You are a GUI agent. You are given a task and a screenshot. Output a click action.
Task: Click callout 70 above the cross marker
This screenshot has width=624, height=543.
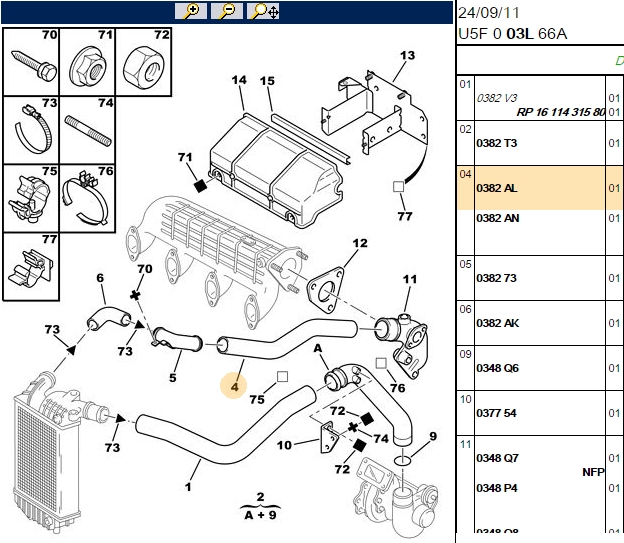pyautogui.click(x=145, y=269)
